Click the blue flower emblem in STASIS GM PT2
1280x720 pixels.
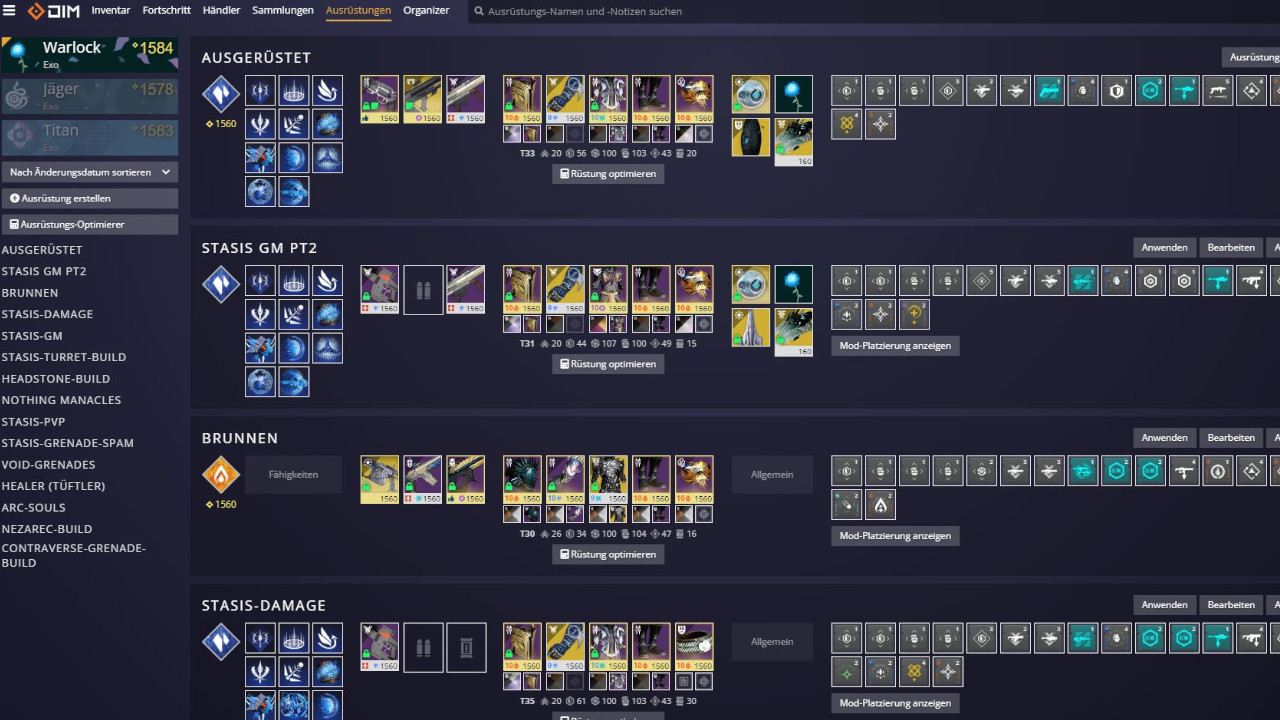(793, 284)
